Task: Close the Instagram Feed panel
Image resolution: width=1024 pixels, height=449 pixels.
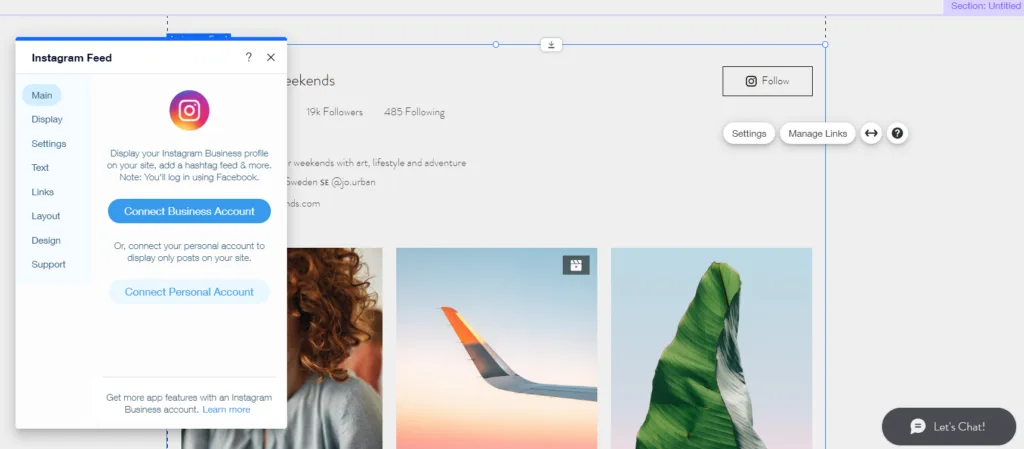Action: pos(271,57)
